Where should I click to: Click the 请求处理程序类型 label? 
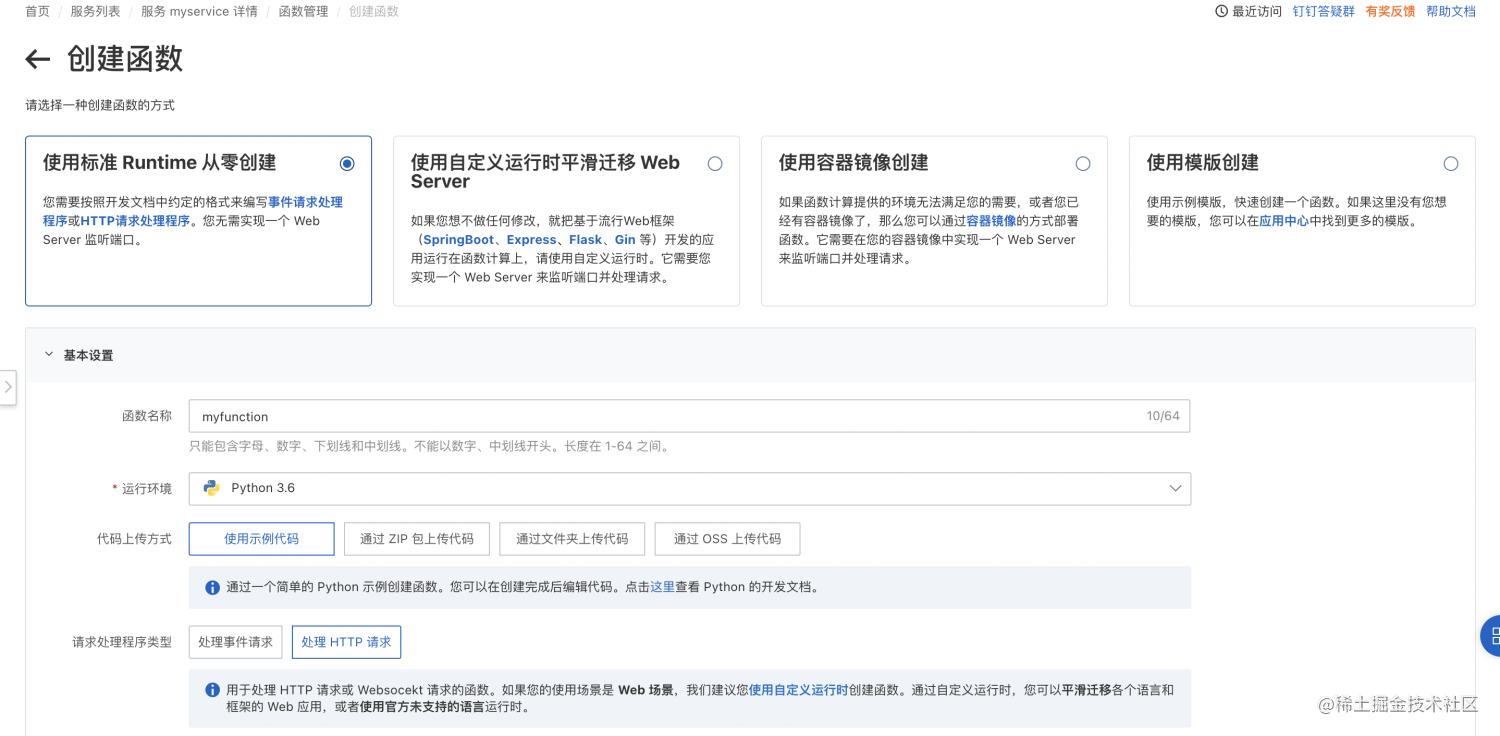click(122, 642)
